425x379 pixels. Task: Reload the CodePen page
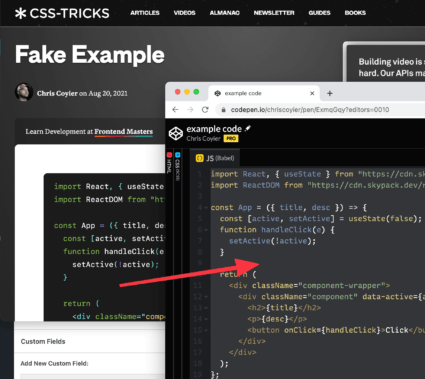pyautogui.click(x=205, y=110)
